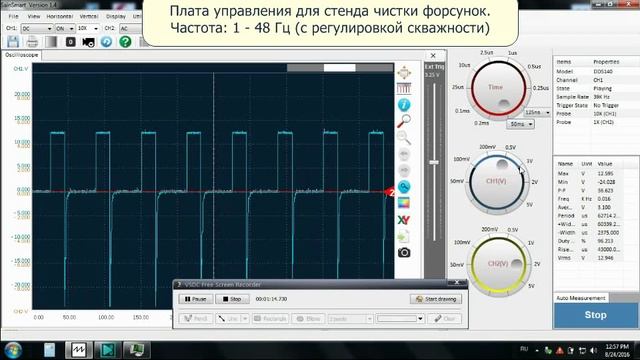The height and width of the screenshot is (360, 640).
Task: Open the CH1 DC coupling dropdown
Action: point(37,29)
